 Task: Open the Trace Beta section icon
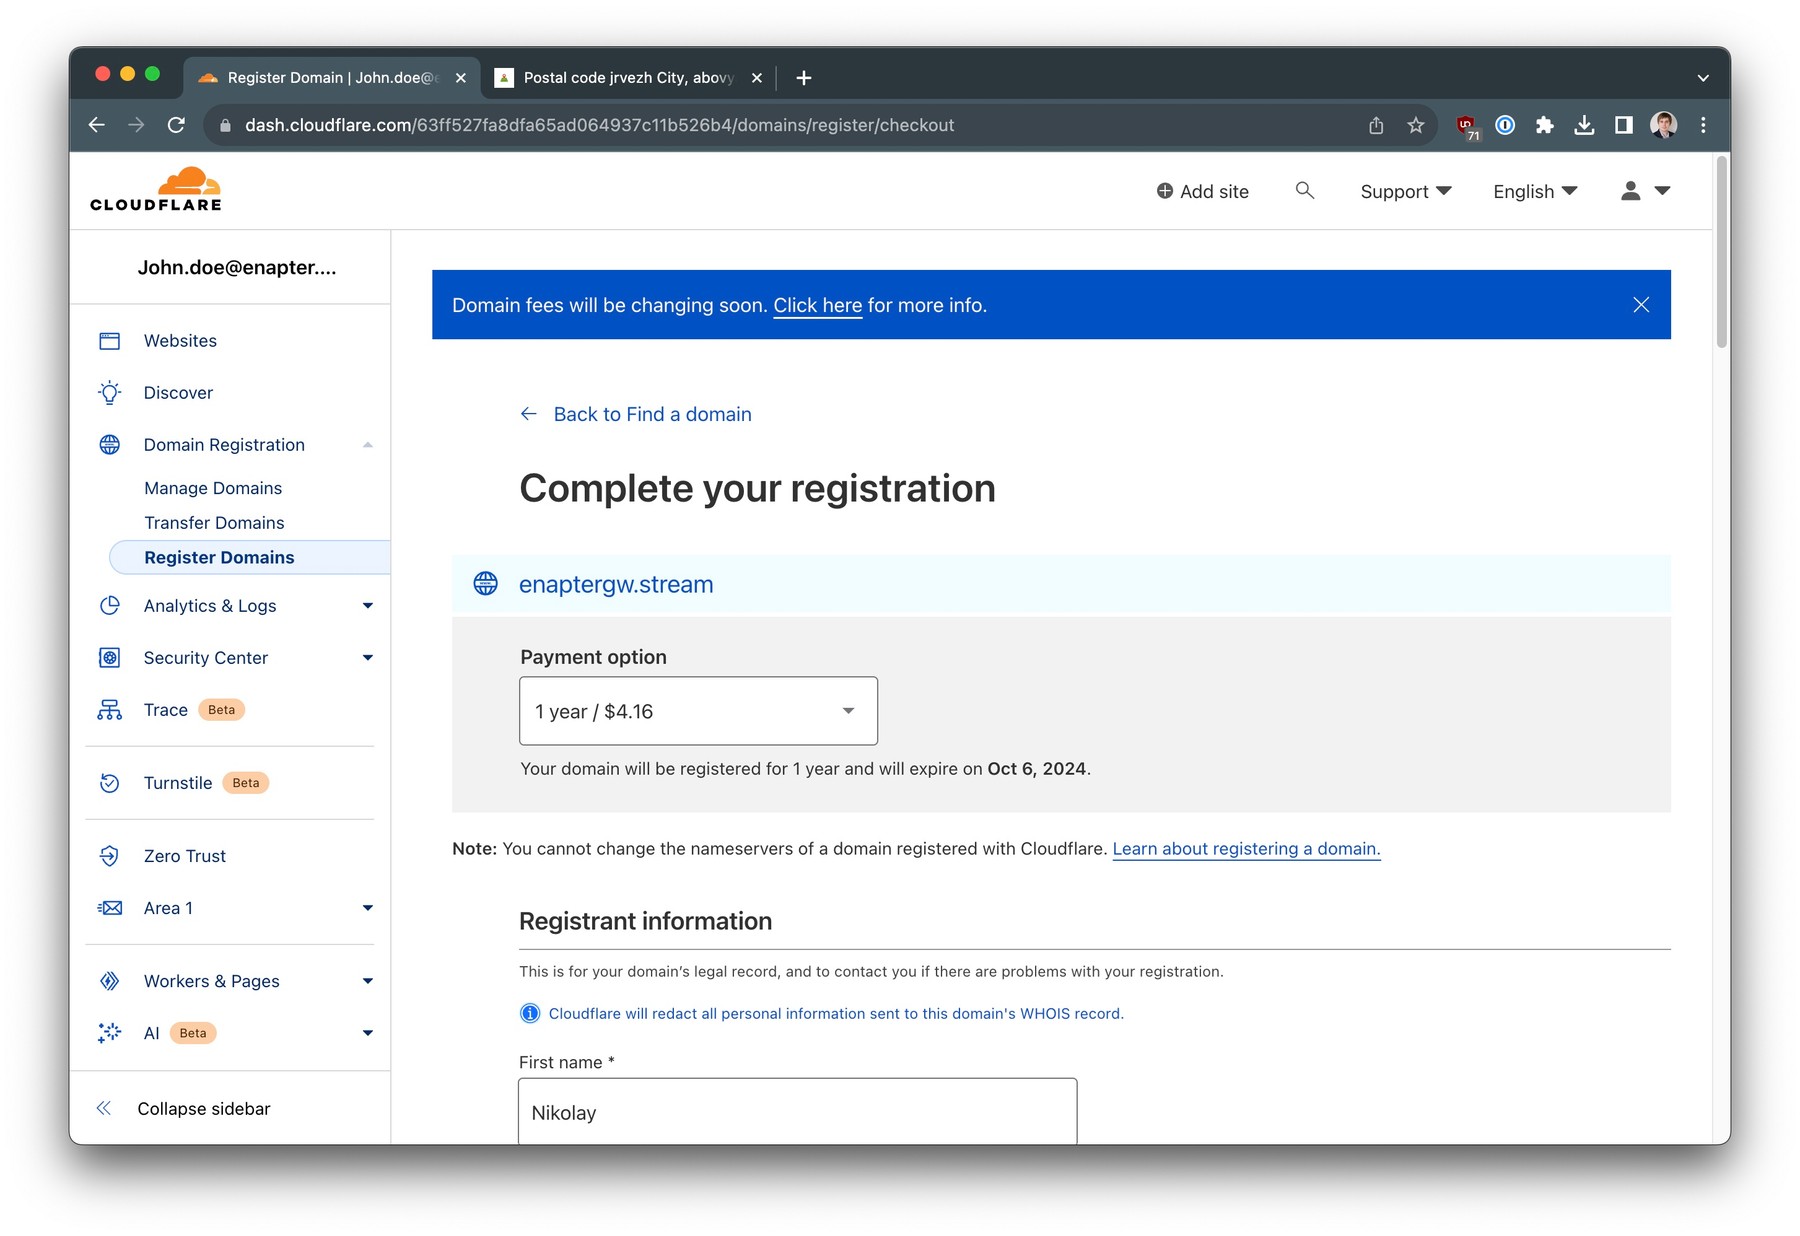coord(110,710)
